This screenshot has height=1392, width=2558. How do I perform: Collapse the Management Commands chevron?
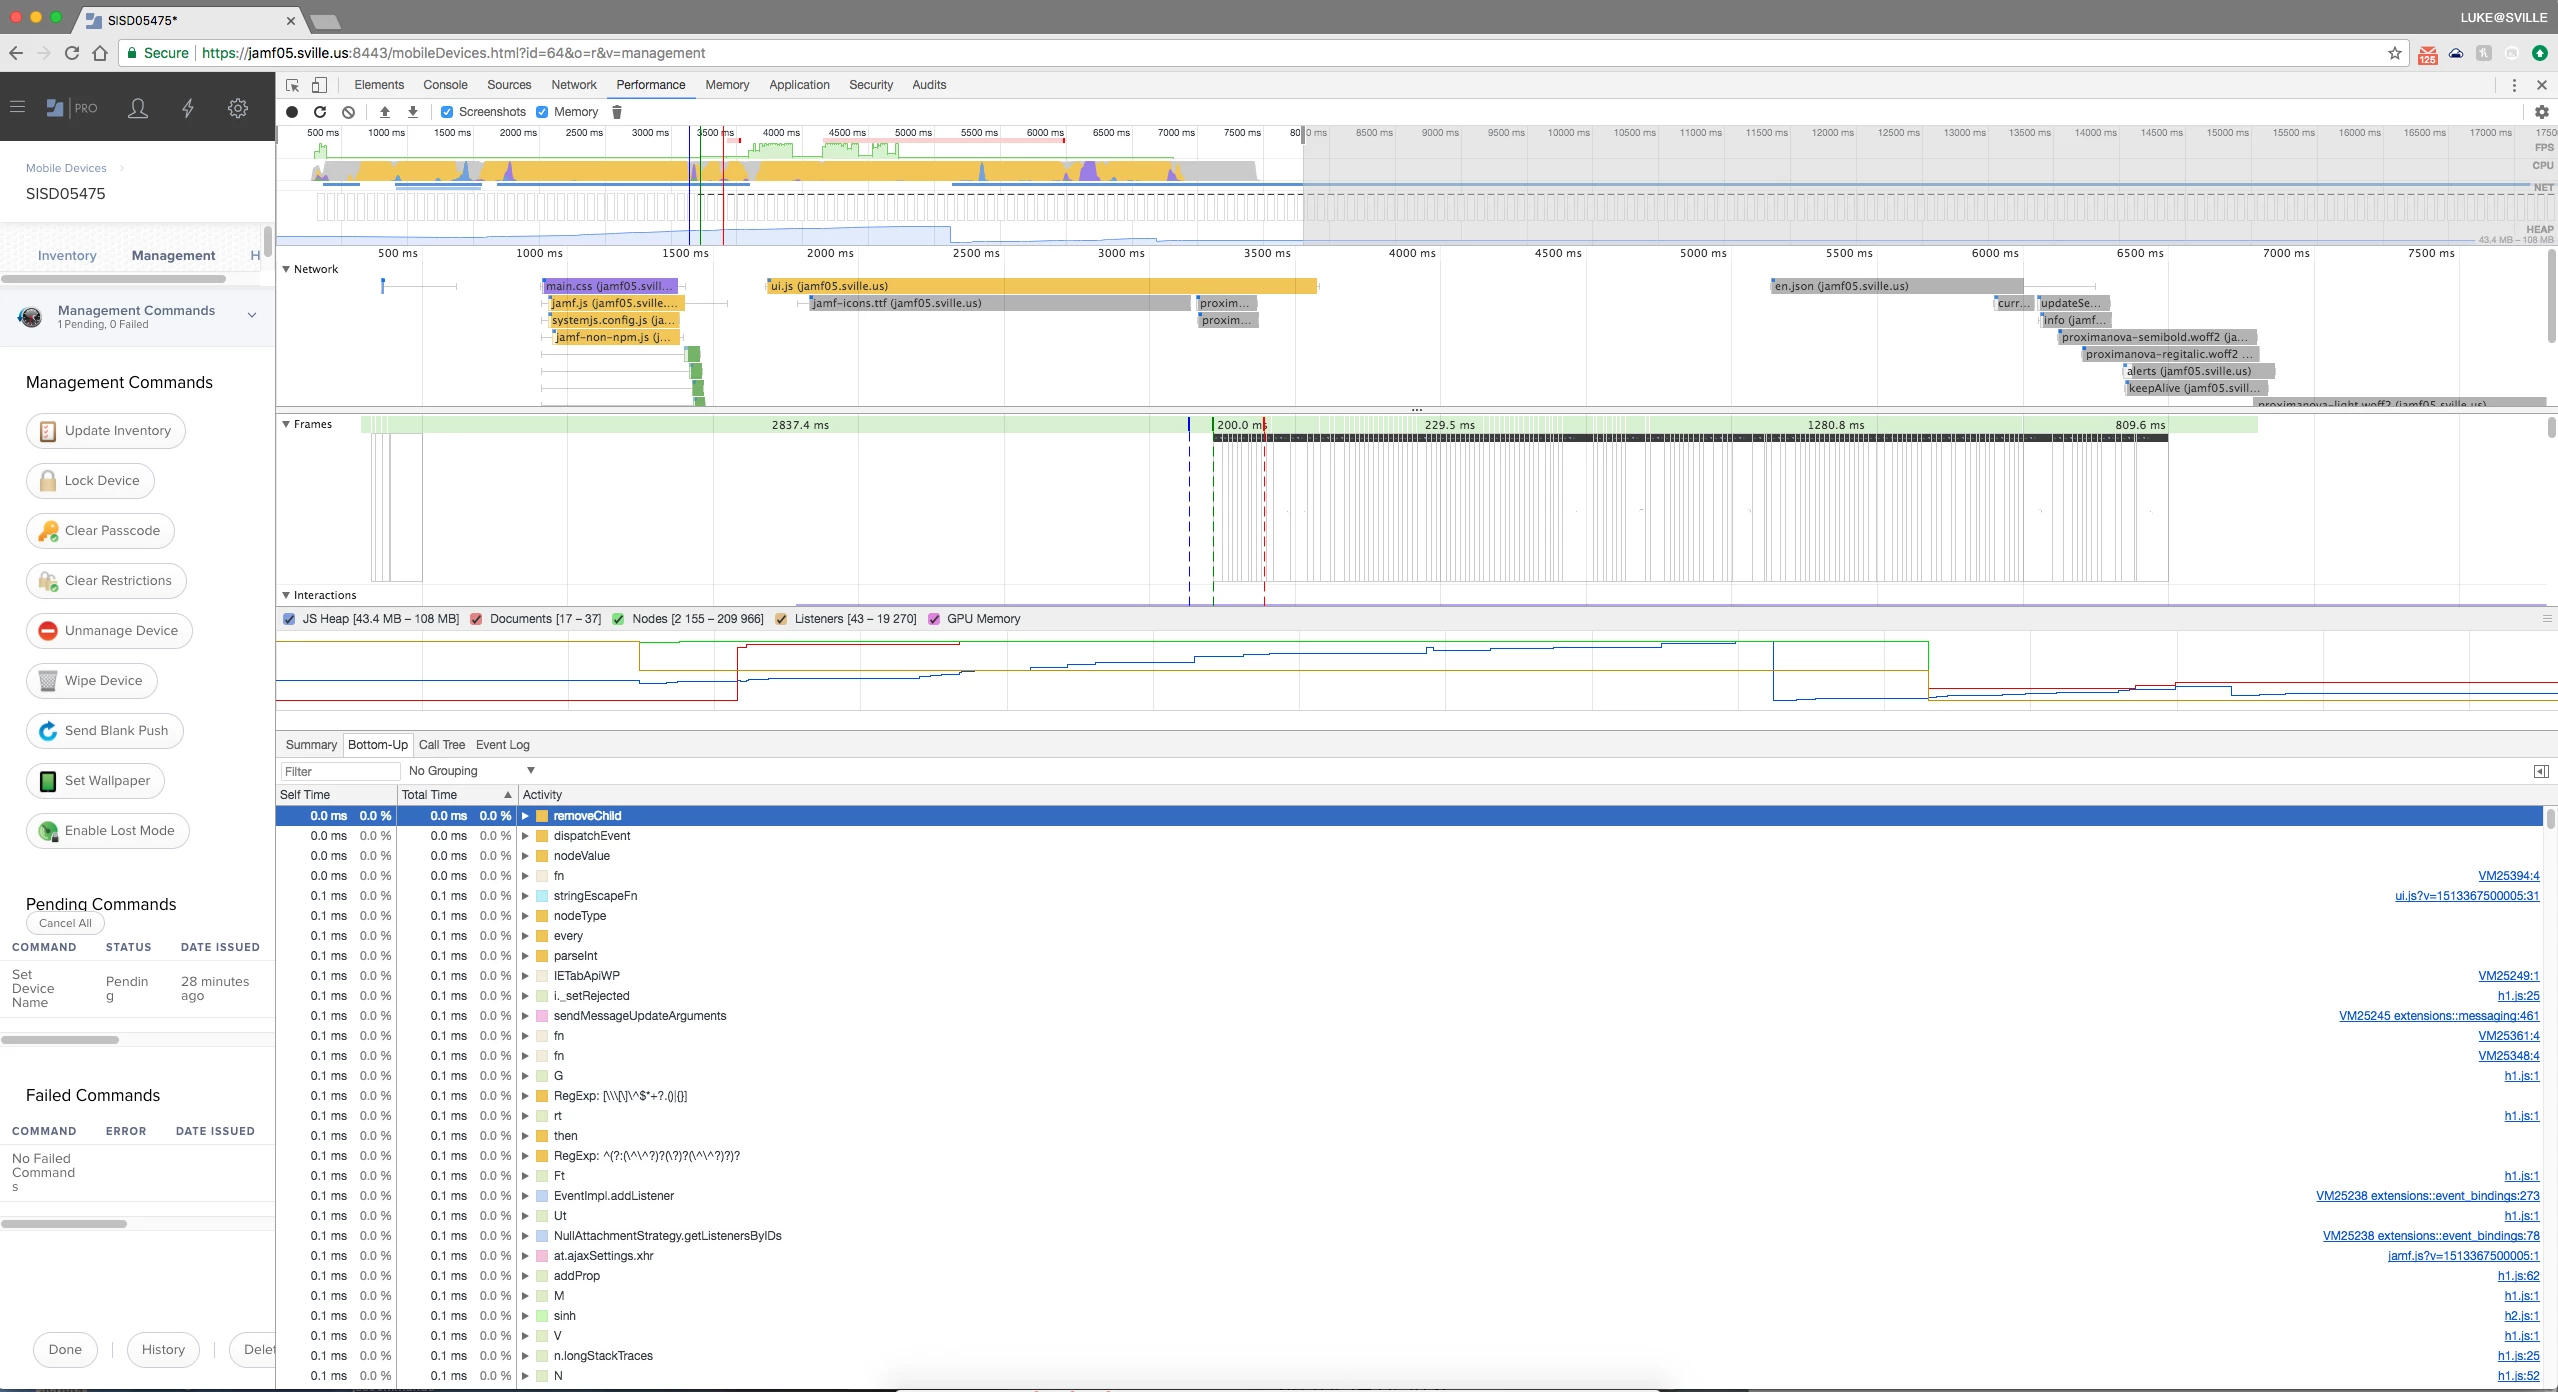(252, 315)
